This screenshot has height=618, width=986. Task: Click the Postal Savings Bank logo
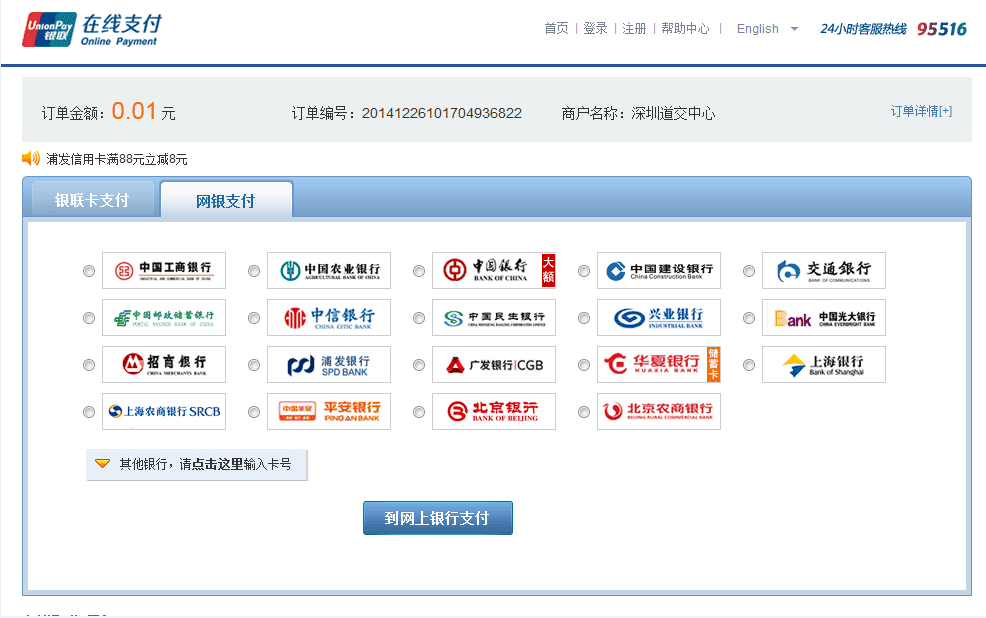[x=163, y=317]
